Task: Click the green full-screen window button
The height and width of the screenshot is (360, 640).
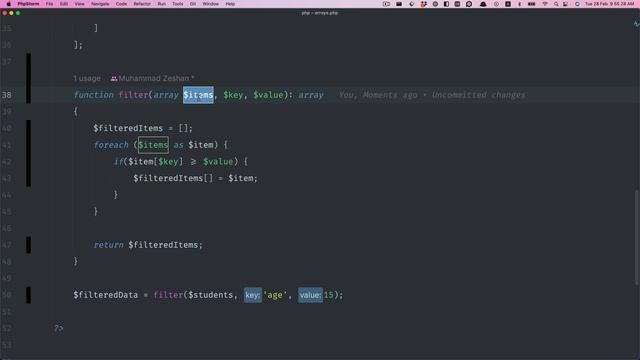Action: pyautogui.click(x=18, y=13)
